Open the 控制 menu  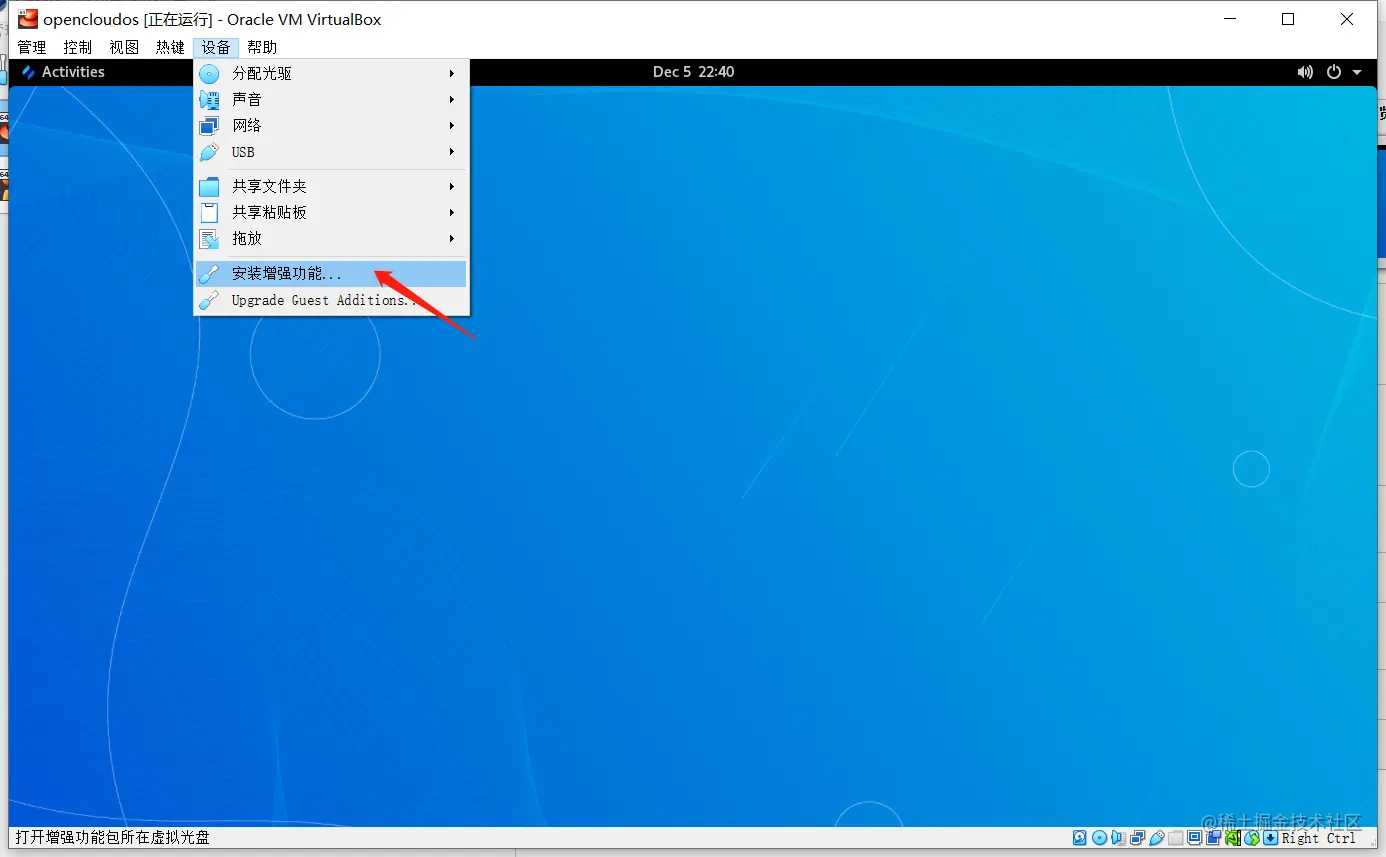pyautogui.click(x=78, y=47)
